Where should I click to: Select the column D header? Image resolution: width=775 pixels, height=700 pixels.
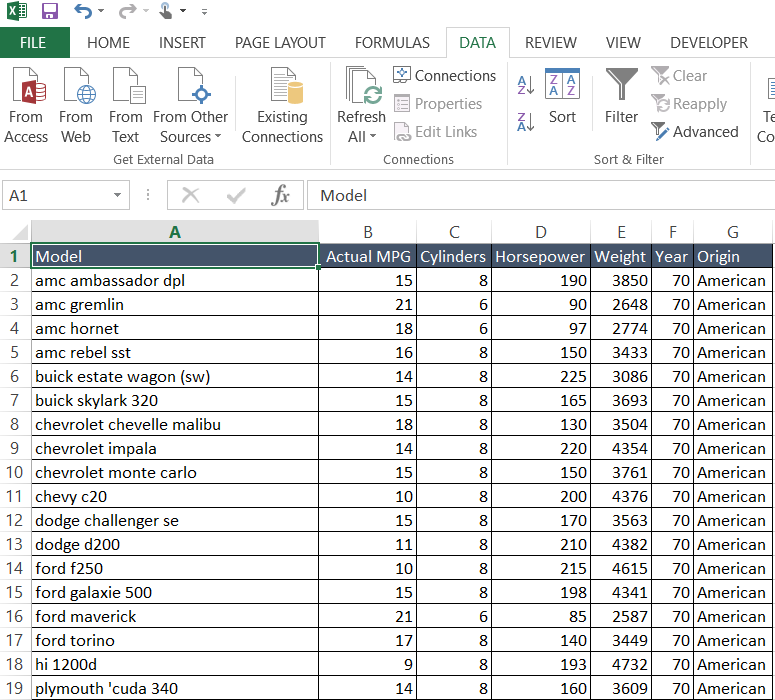click(541, 232)
